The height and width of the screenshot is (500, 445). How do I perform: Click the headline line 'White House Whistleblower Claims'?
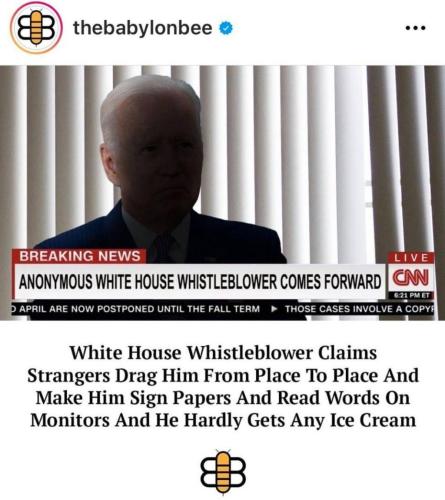click(223, 353)
